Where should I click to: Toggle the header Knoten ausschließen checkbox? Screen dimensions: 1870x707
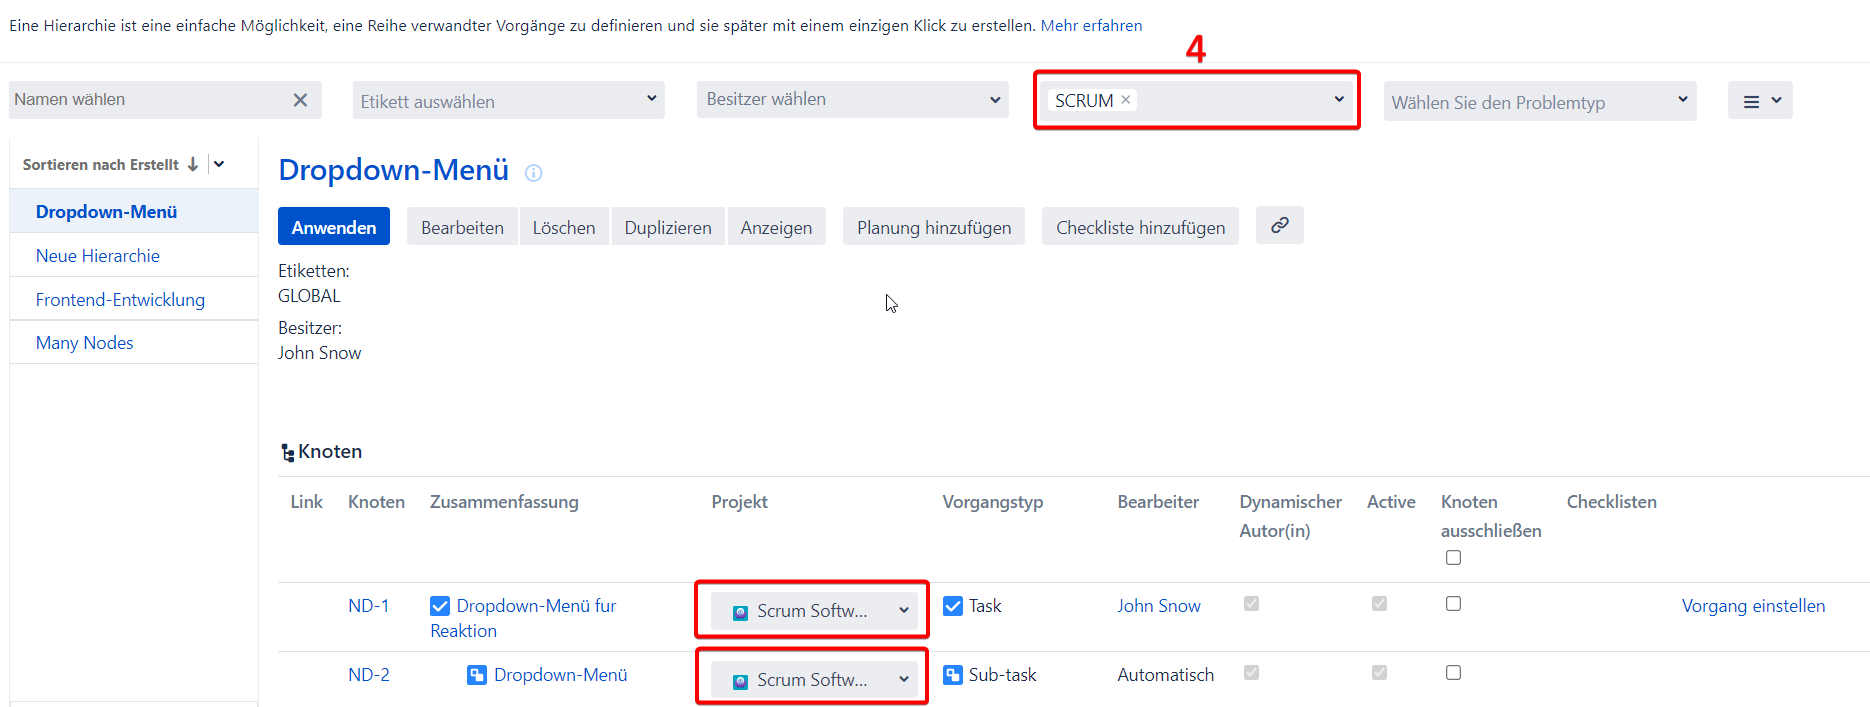(x=1453, y=558)
